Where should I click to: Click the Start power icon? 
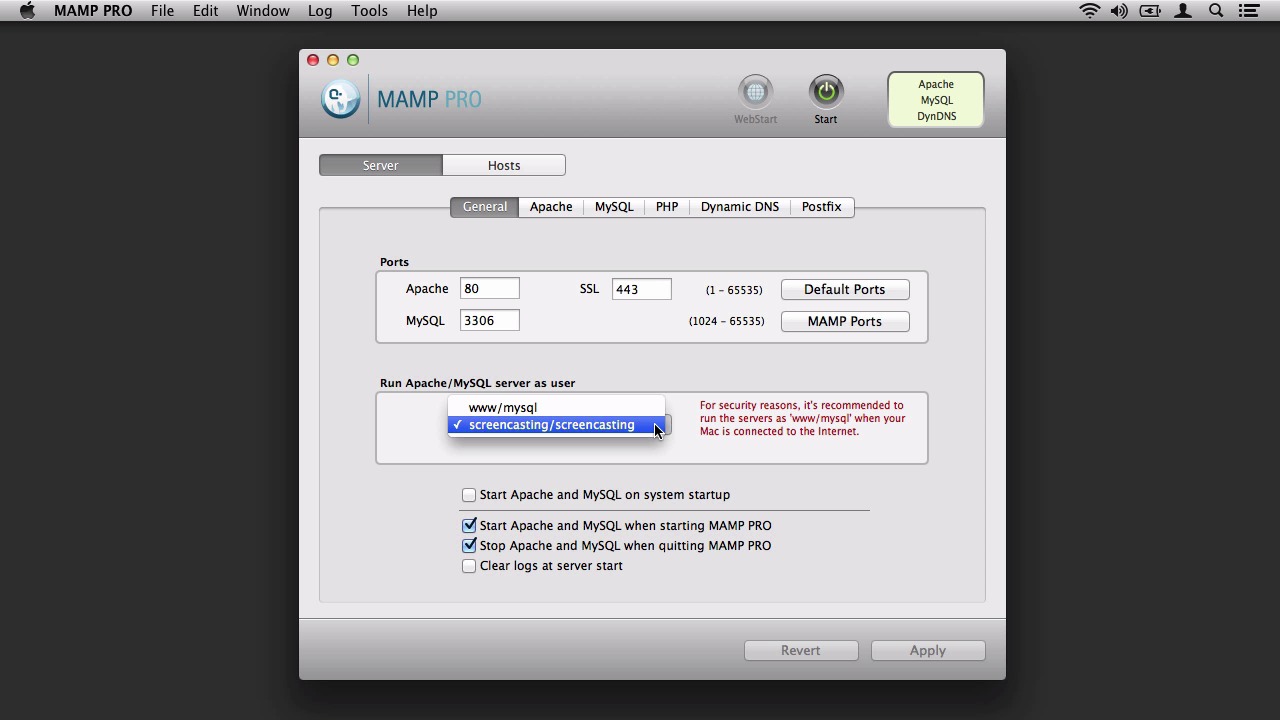point(826,92)
